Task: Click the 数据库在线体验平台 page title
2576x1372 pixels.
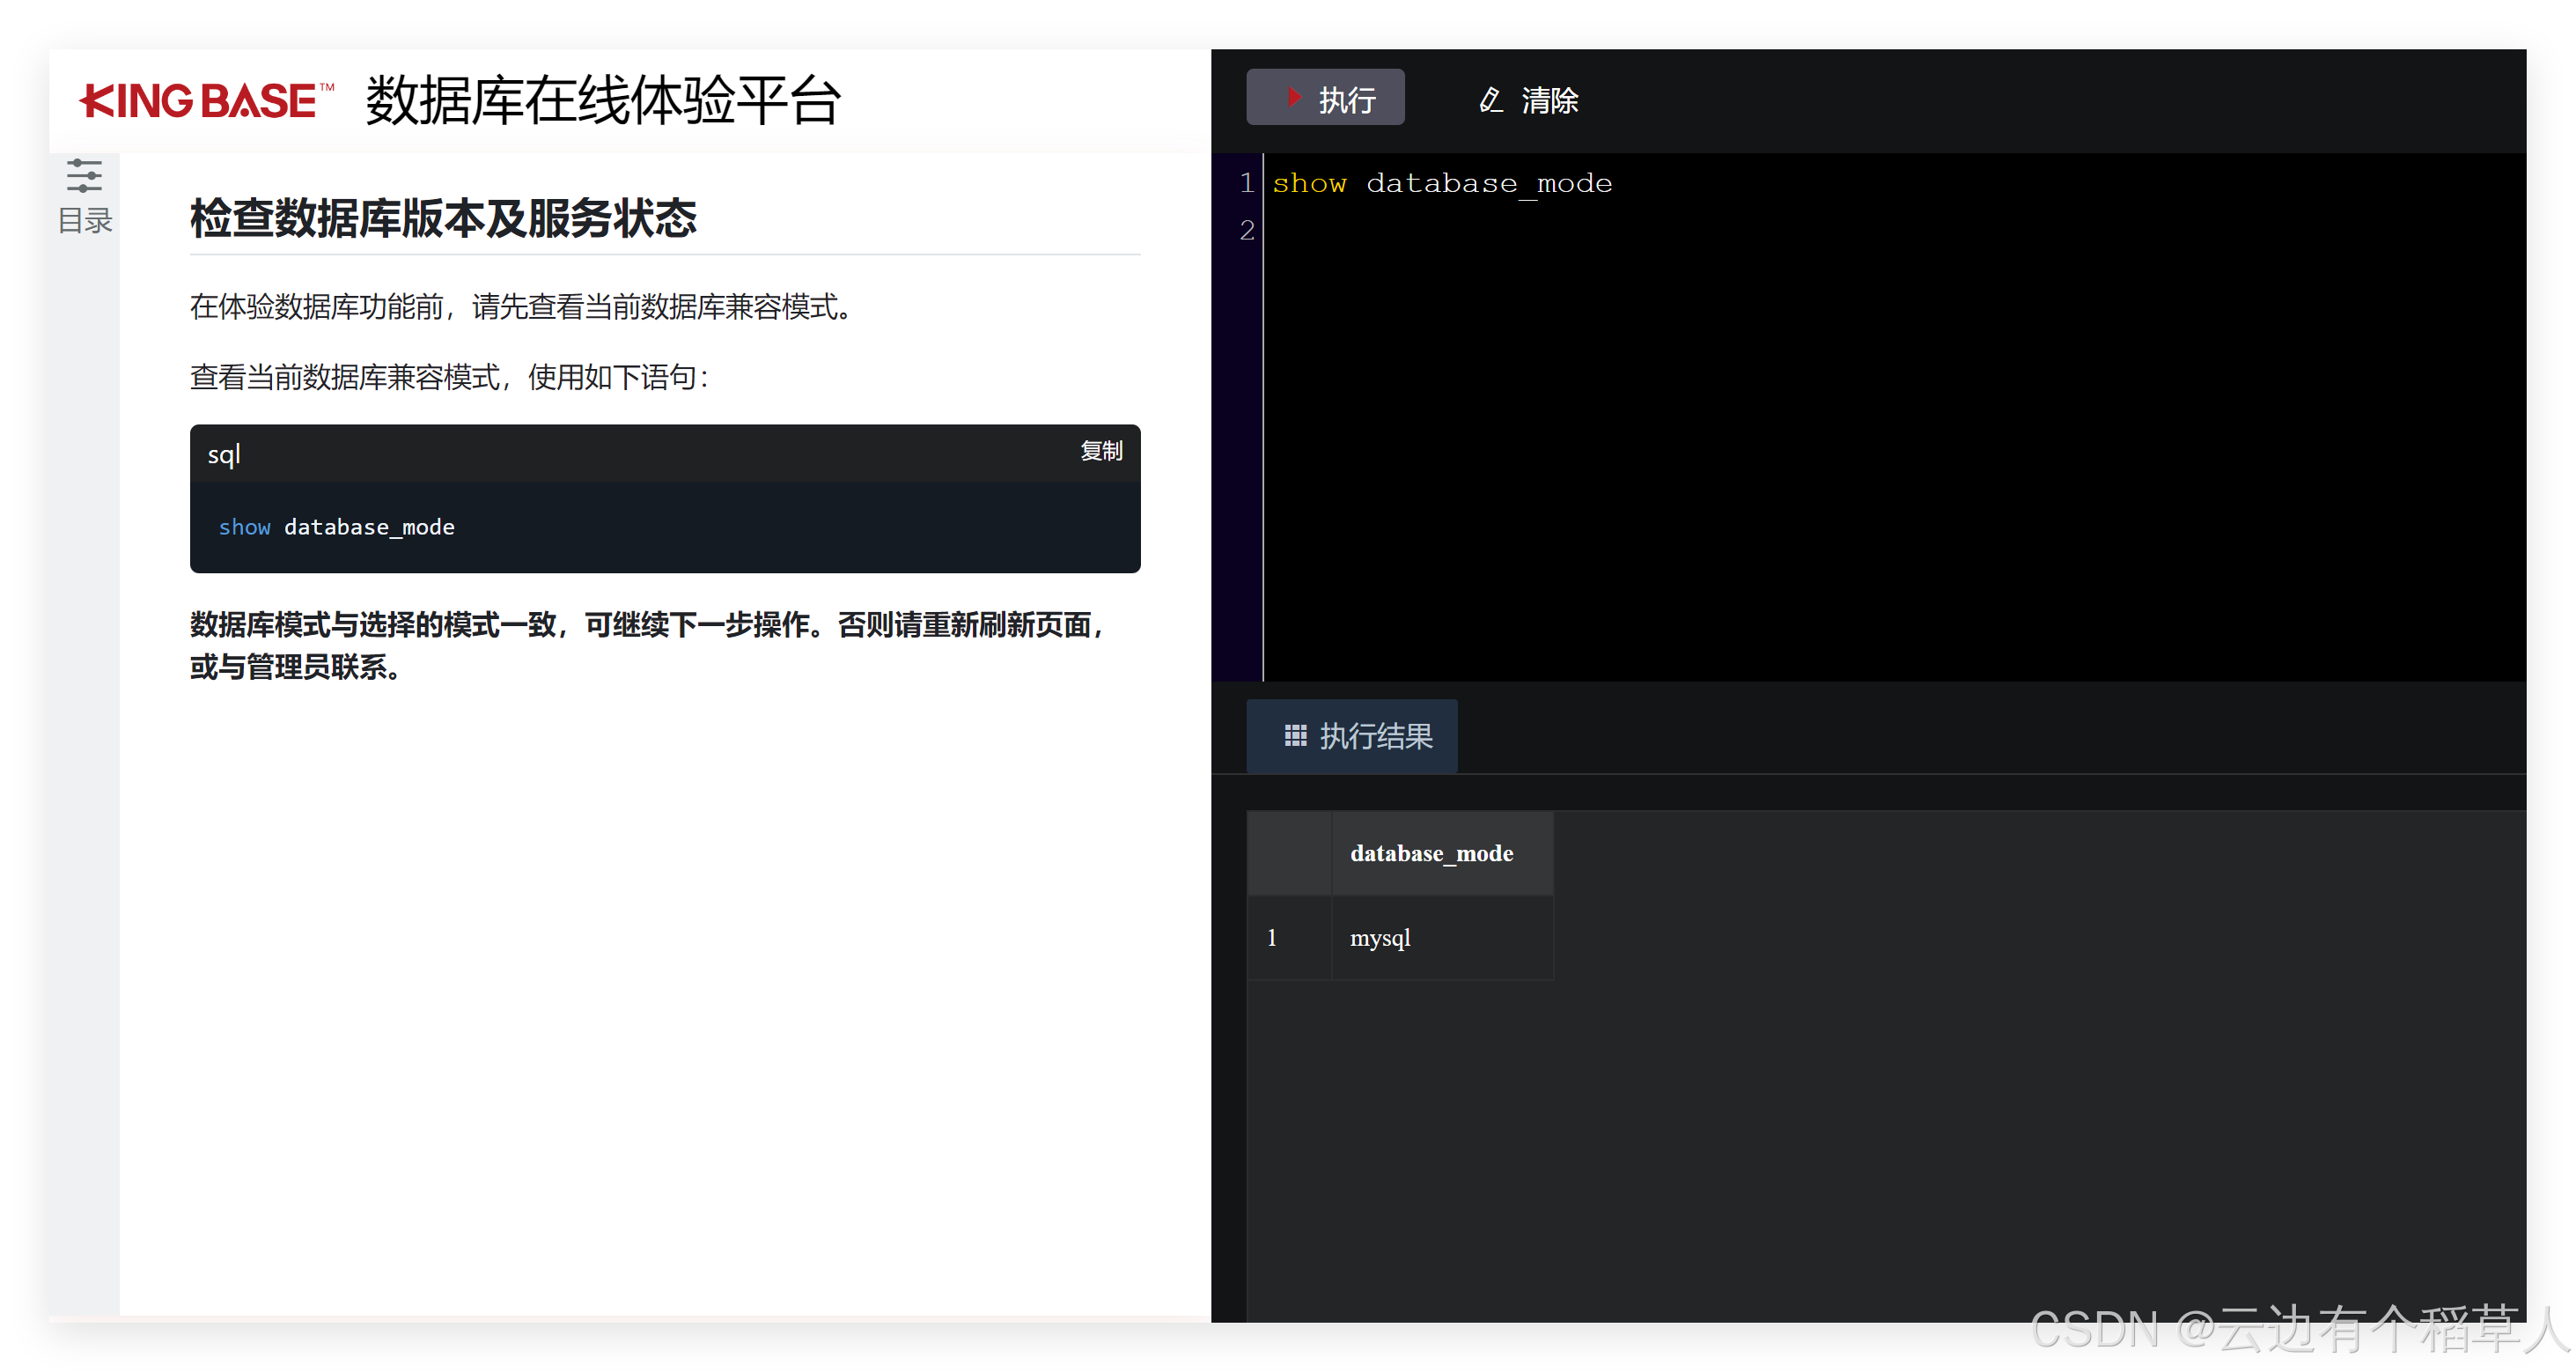Action: (602, 101)
